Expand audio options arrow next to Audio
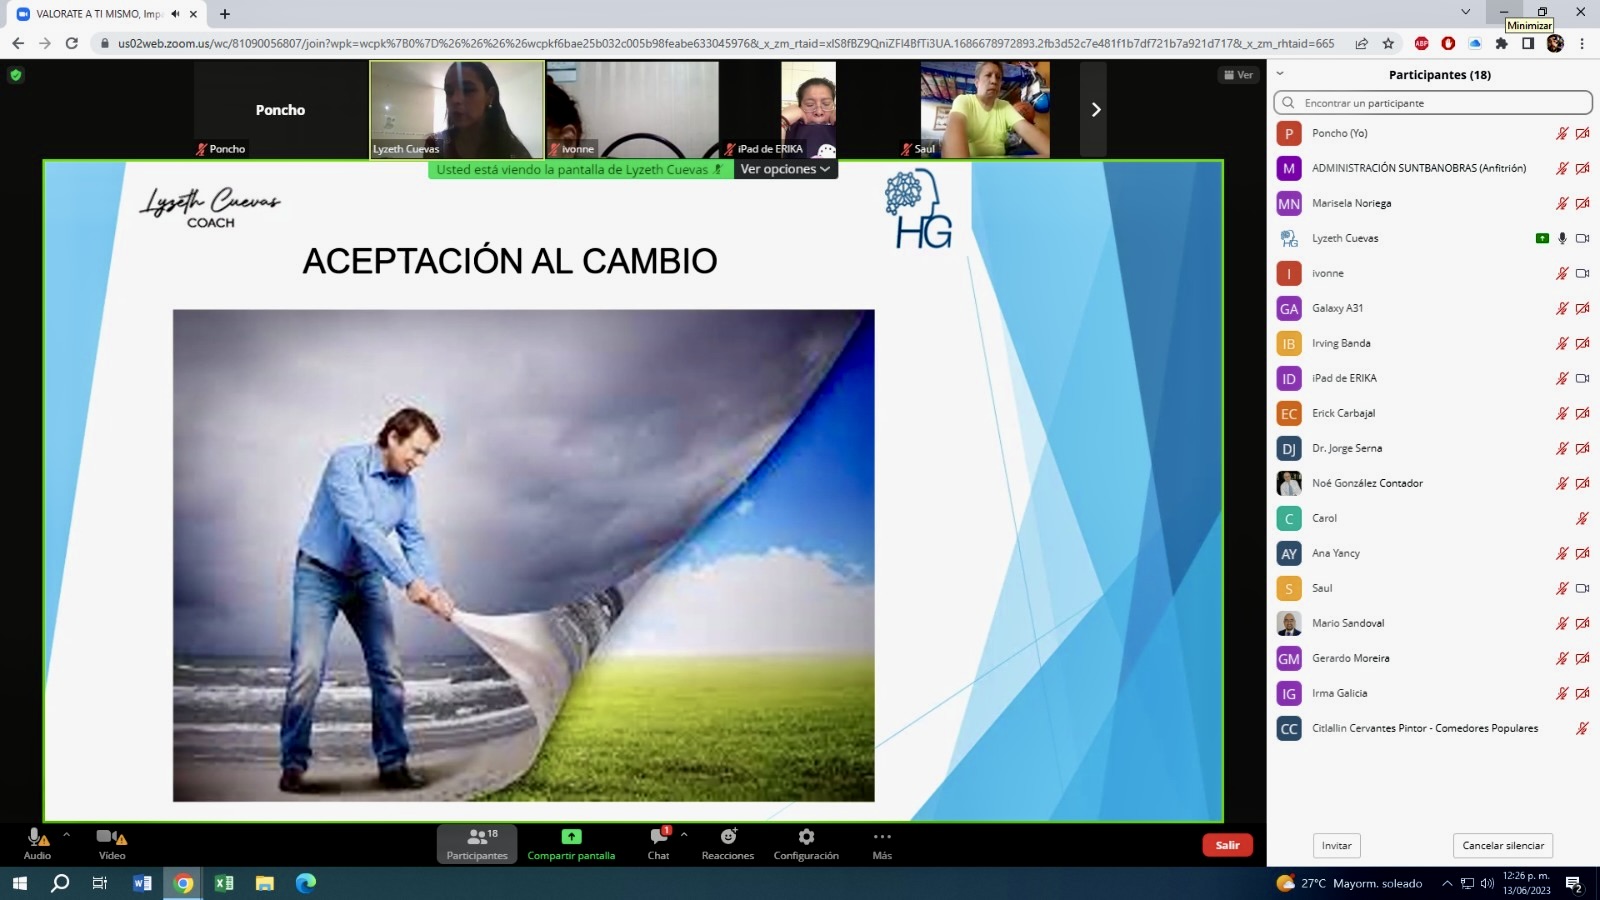The height and width of the screenshot is (900, 1600). point(67,834)
